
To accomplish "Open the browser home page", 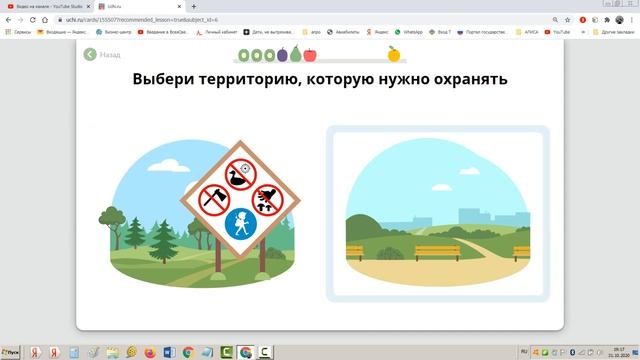I will click(x=45, y=20).
